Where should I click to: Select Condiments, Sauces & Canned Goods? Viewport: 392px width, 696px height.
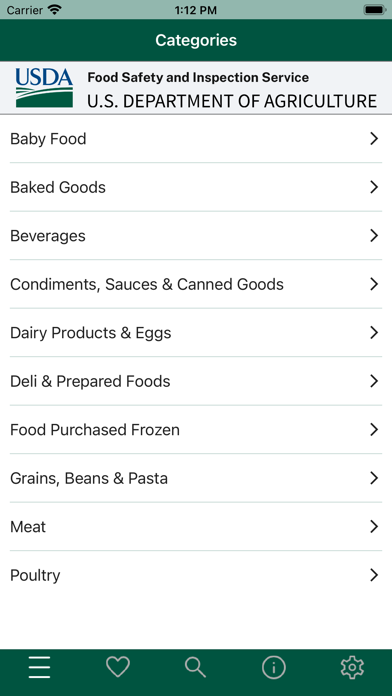click(196, 284)
